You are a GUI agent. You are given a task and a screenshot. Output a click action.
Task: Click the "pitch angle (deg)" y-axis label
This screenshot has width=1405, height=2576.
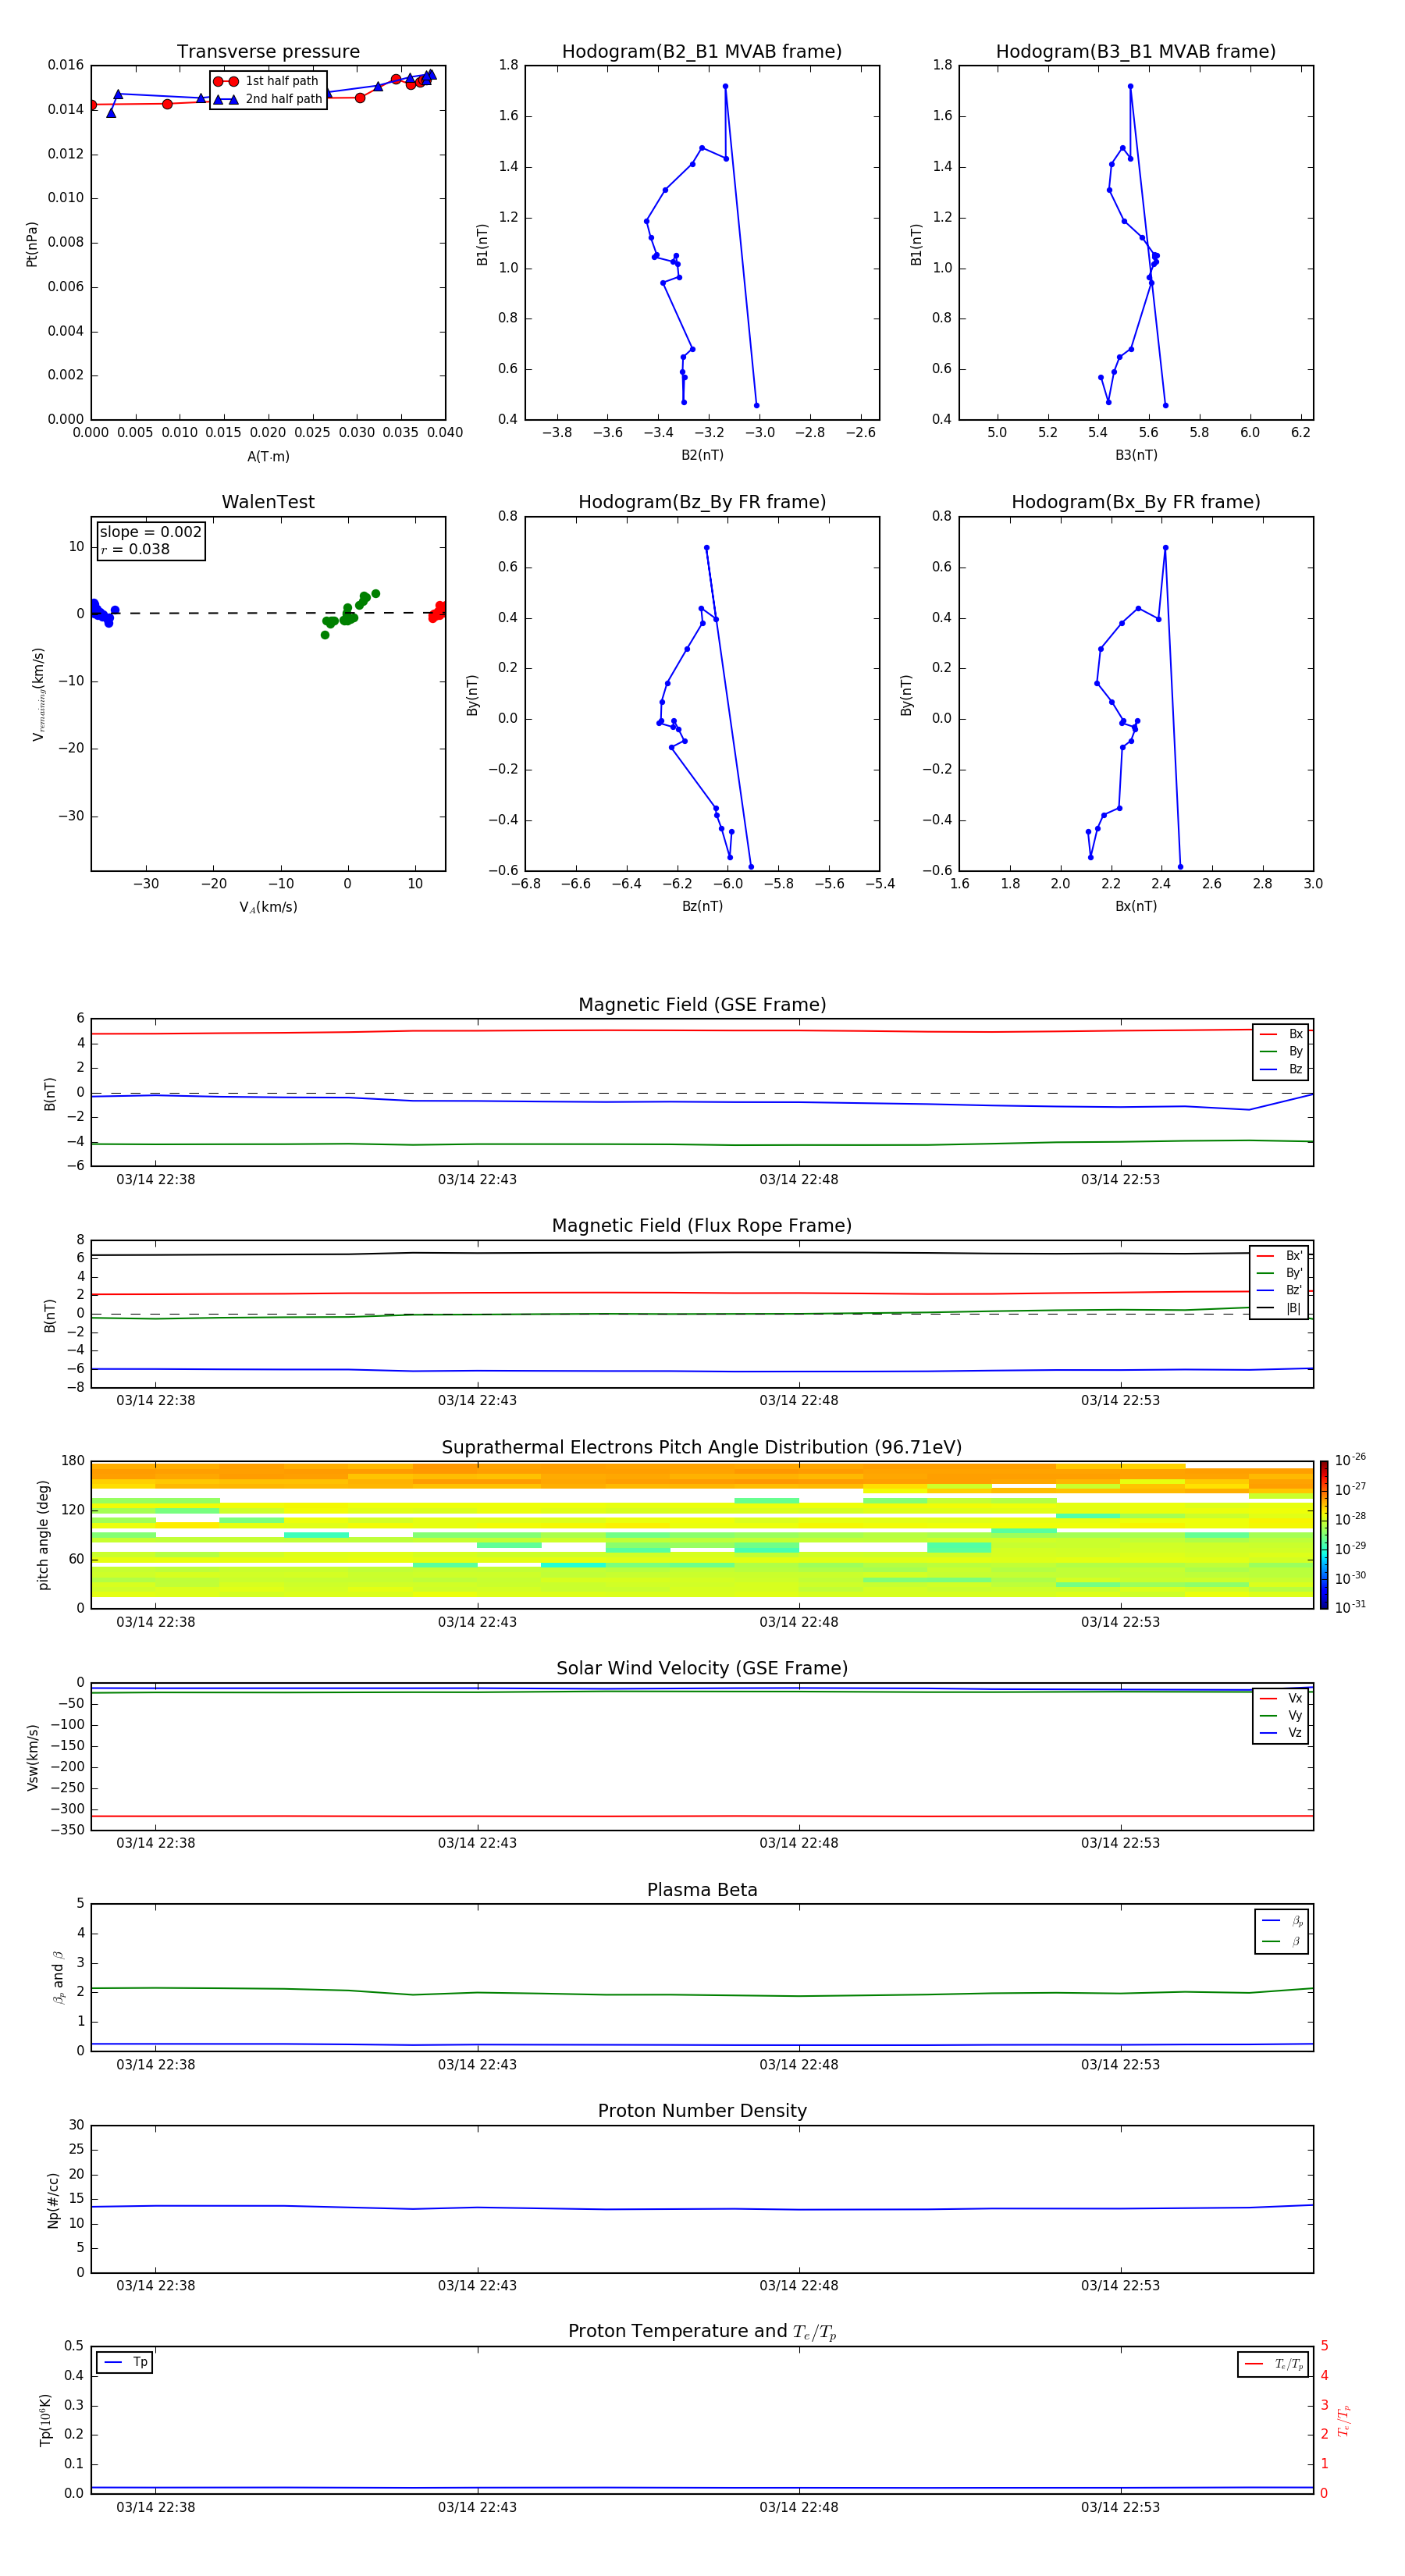tap(43, 1535)
